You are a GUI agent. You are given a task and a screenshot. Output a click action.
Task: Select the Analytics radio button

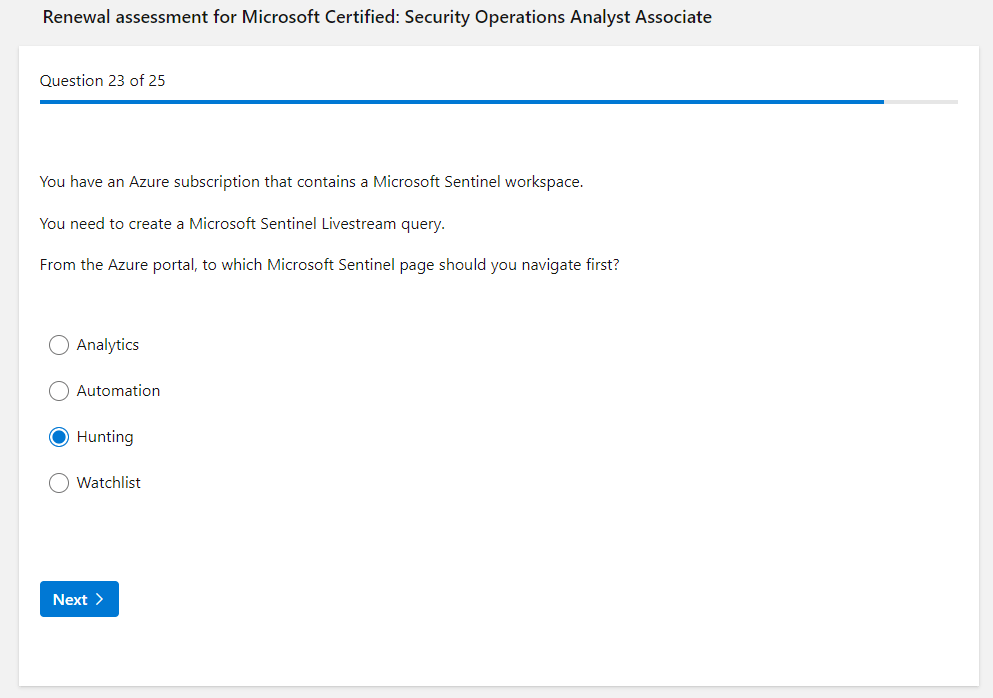[x=59, y=345]
